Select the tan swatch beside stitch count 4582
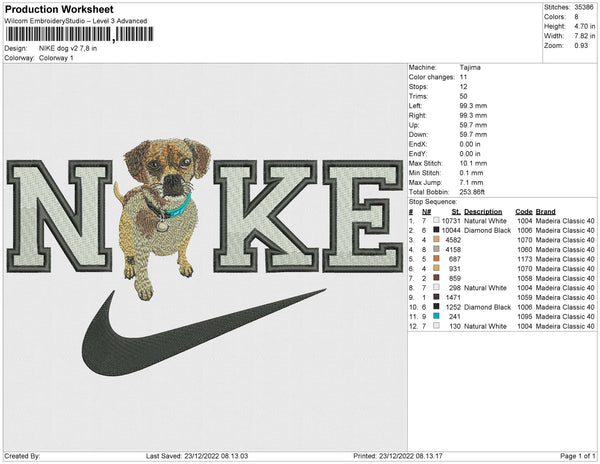Viewport: 600px width, 464px height. [x=436, y=240]
